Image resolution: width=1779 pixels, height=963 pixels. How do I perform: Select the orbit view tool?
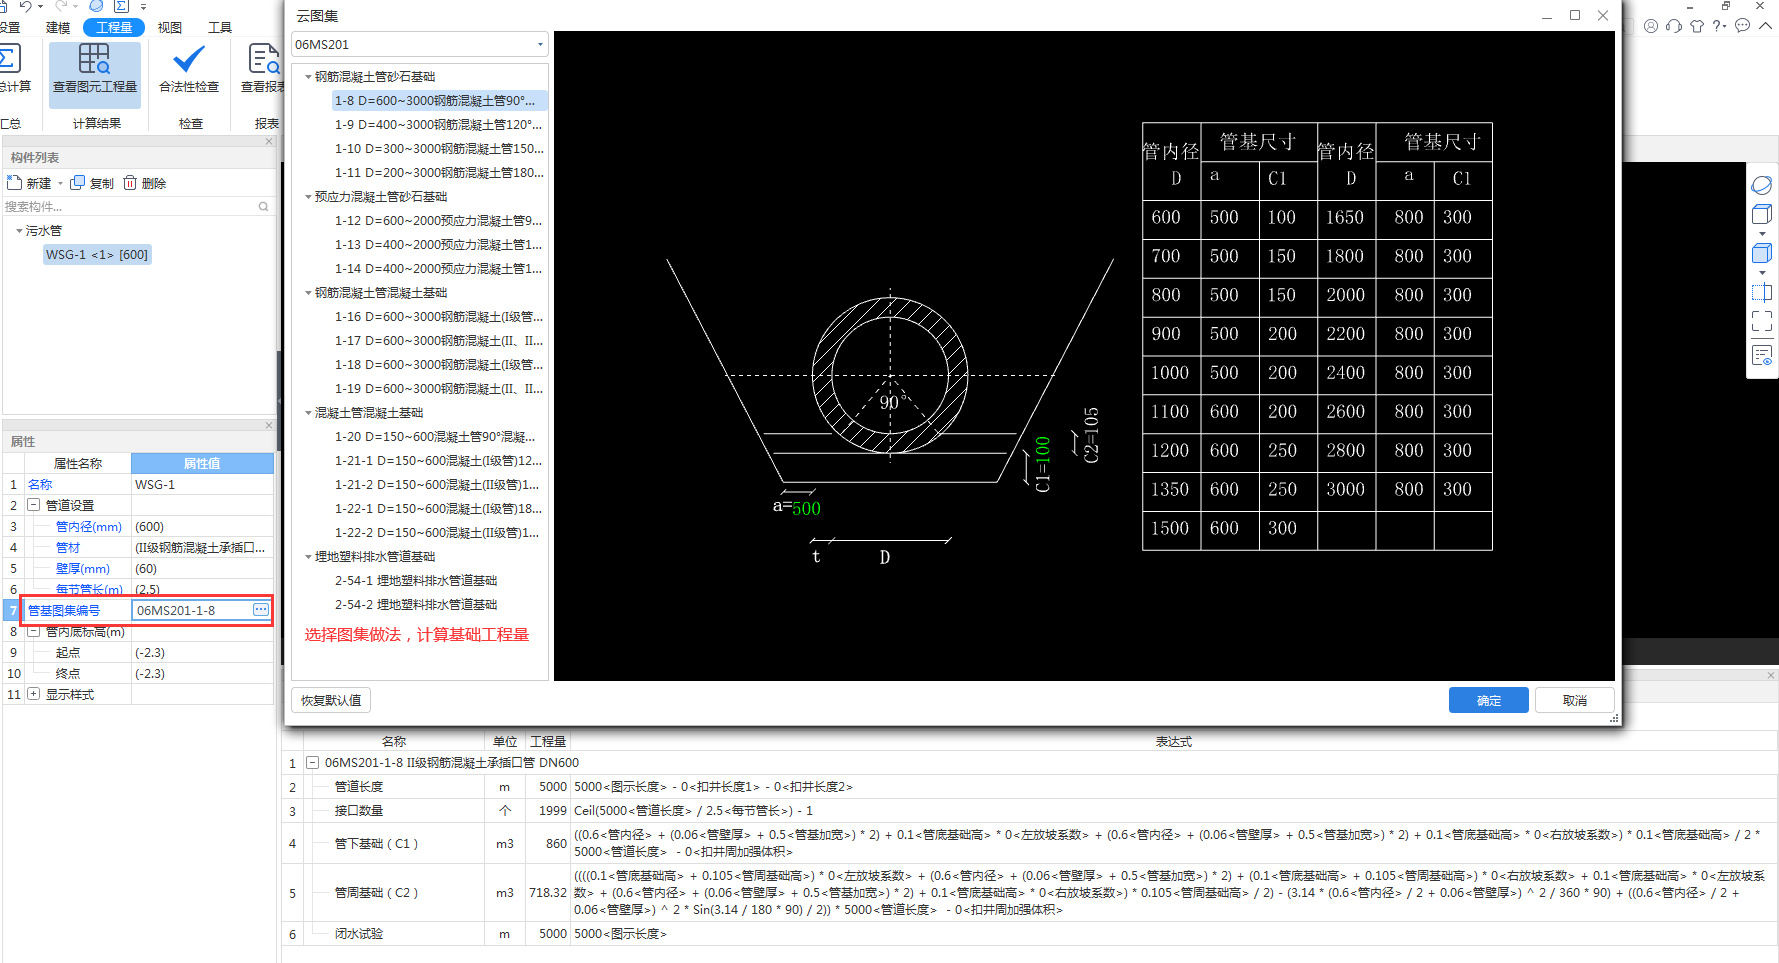[x=1762, y=185]
